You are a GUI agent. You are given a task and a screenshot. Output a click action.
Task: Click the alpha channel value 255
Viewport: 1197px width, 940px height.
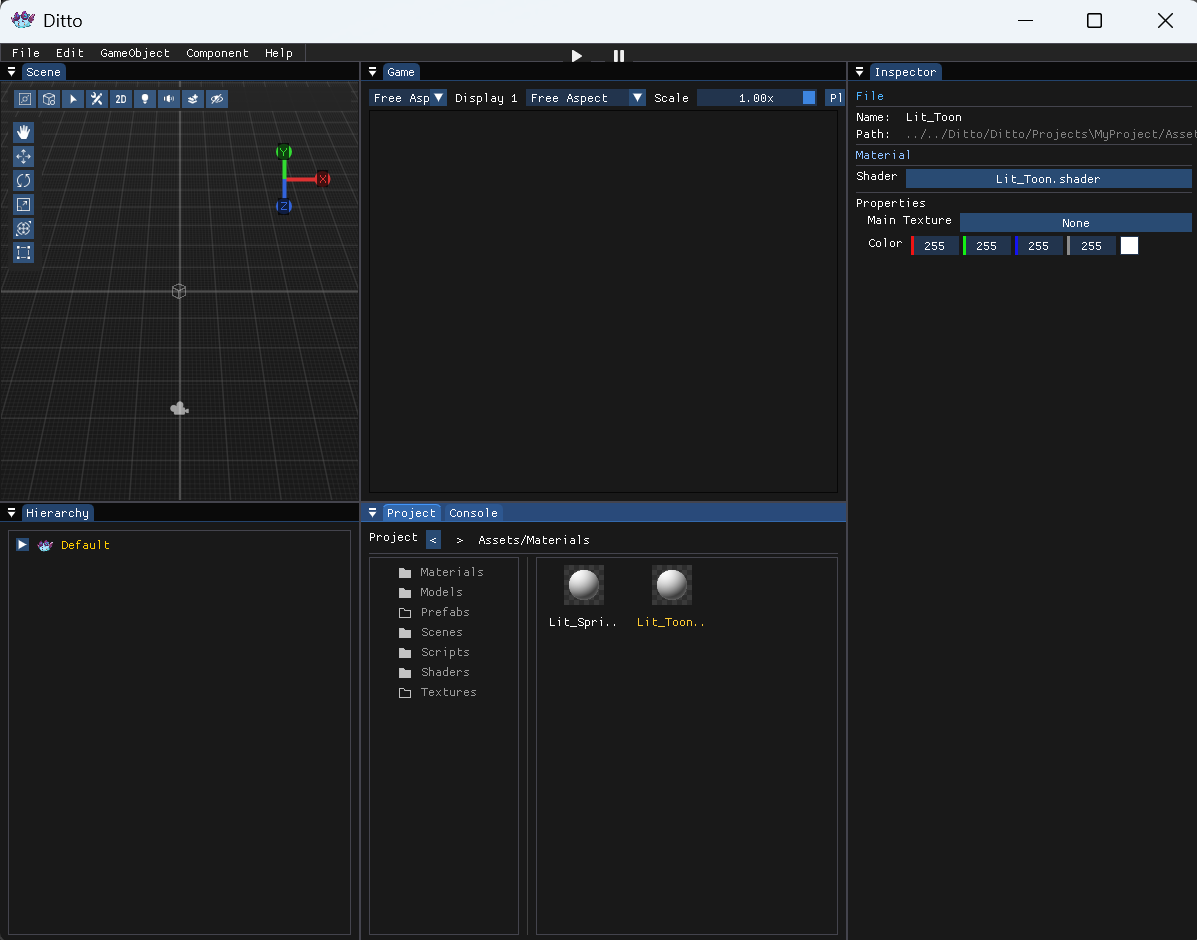coord(1091,246)
